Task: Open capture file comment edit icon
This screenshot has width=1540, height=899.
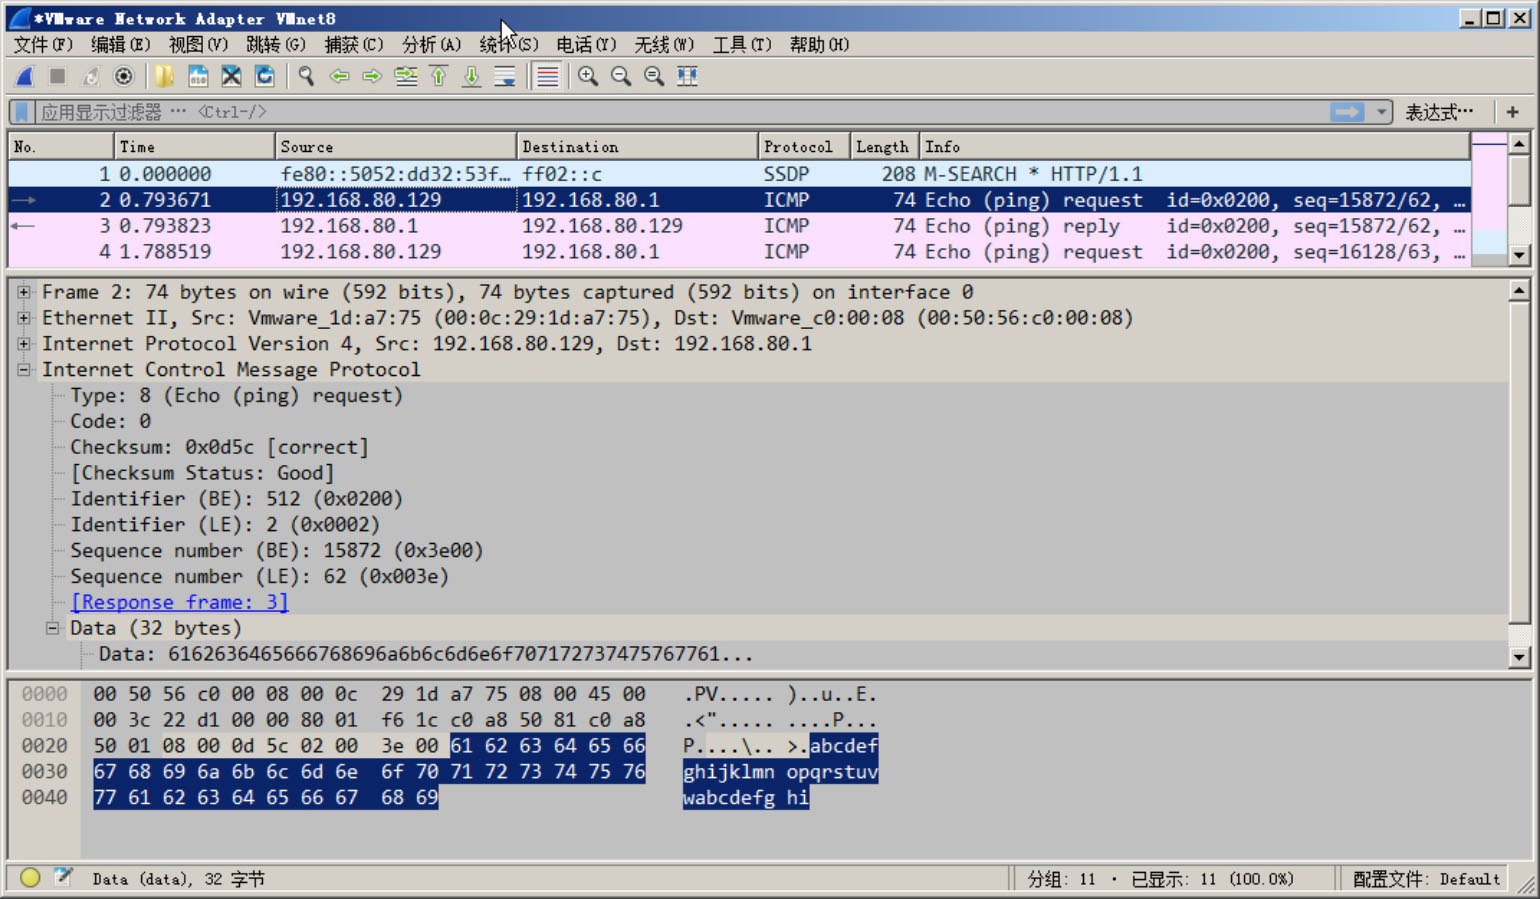Action: coord(62,877)
